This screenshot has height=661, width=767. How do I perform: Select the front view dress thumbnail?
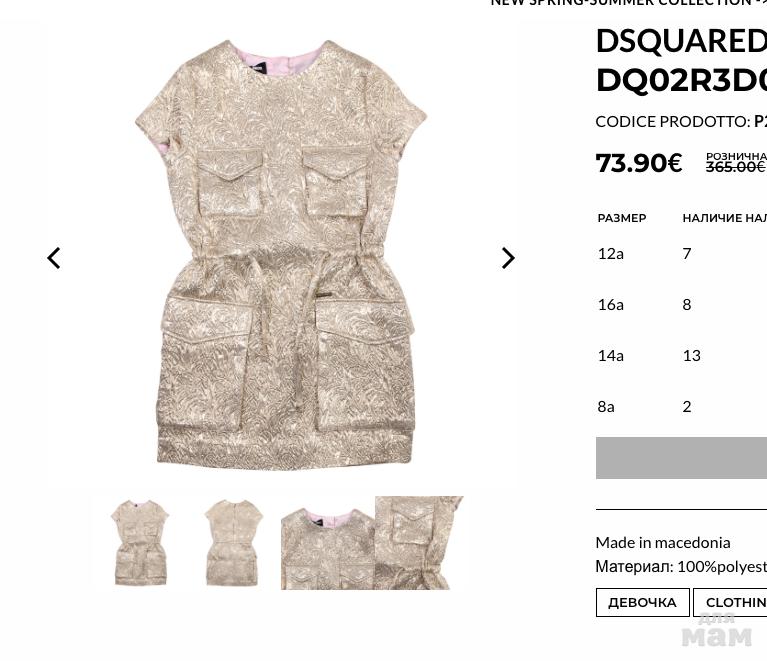pyautogui.click(x=140, y=542)
